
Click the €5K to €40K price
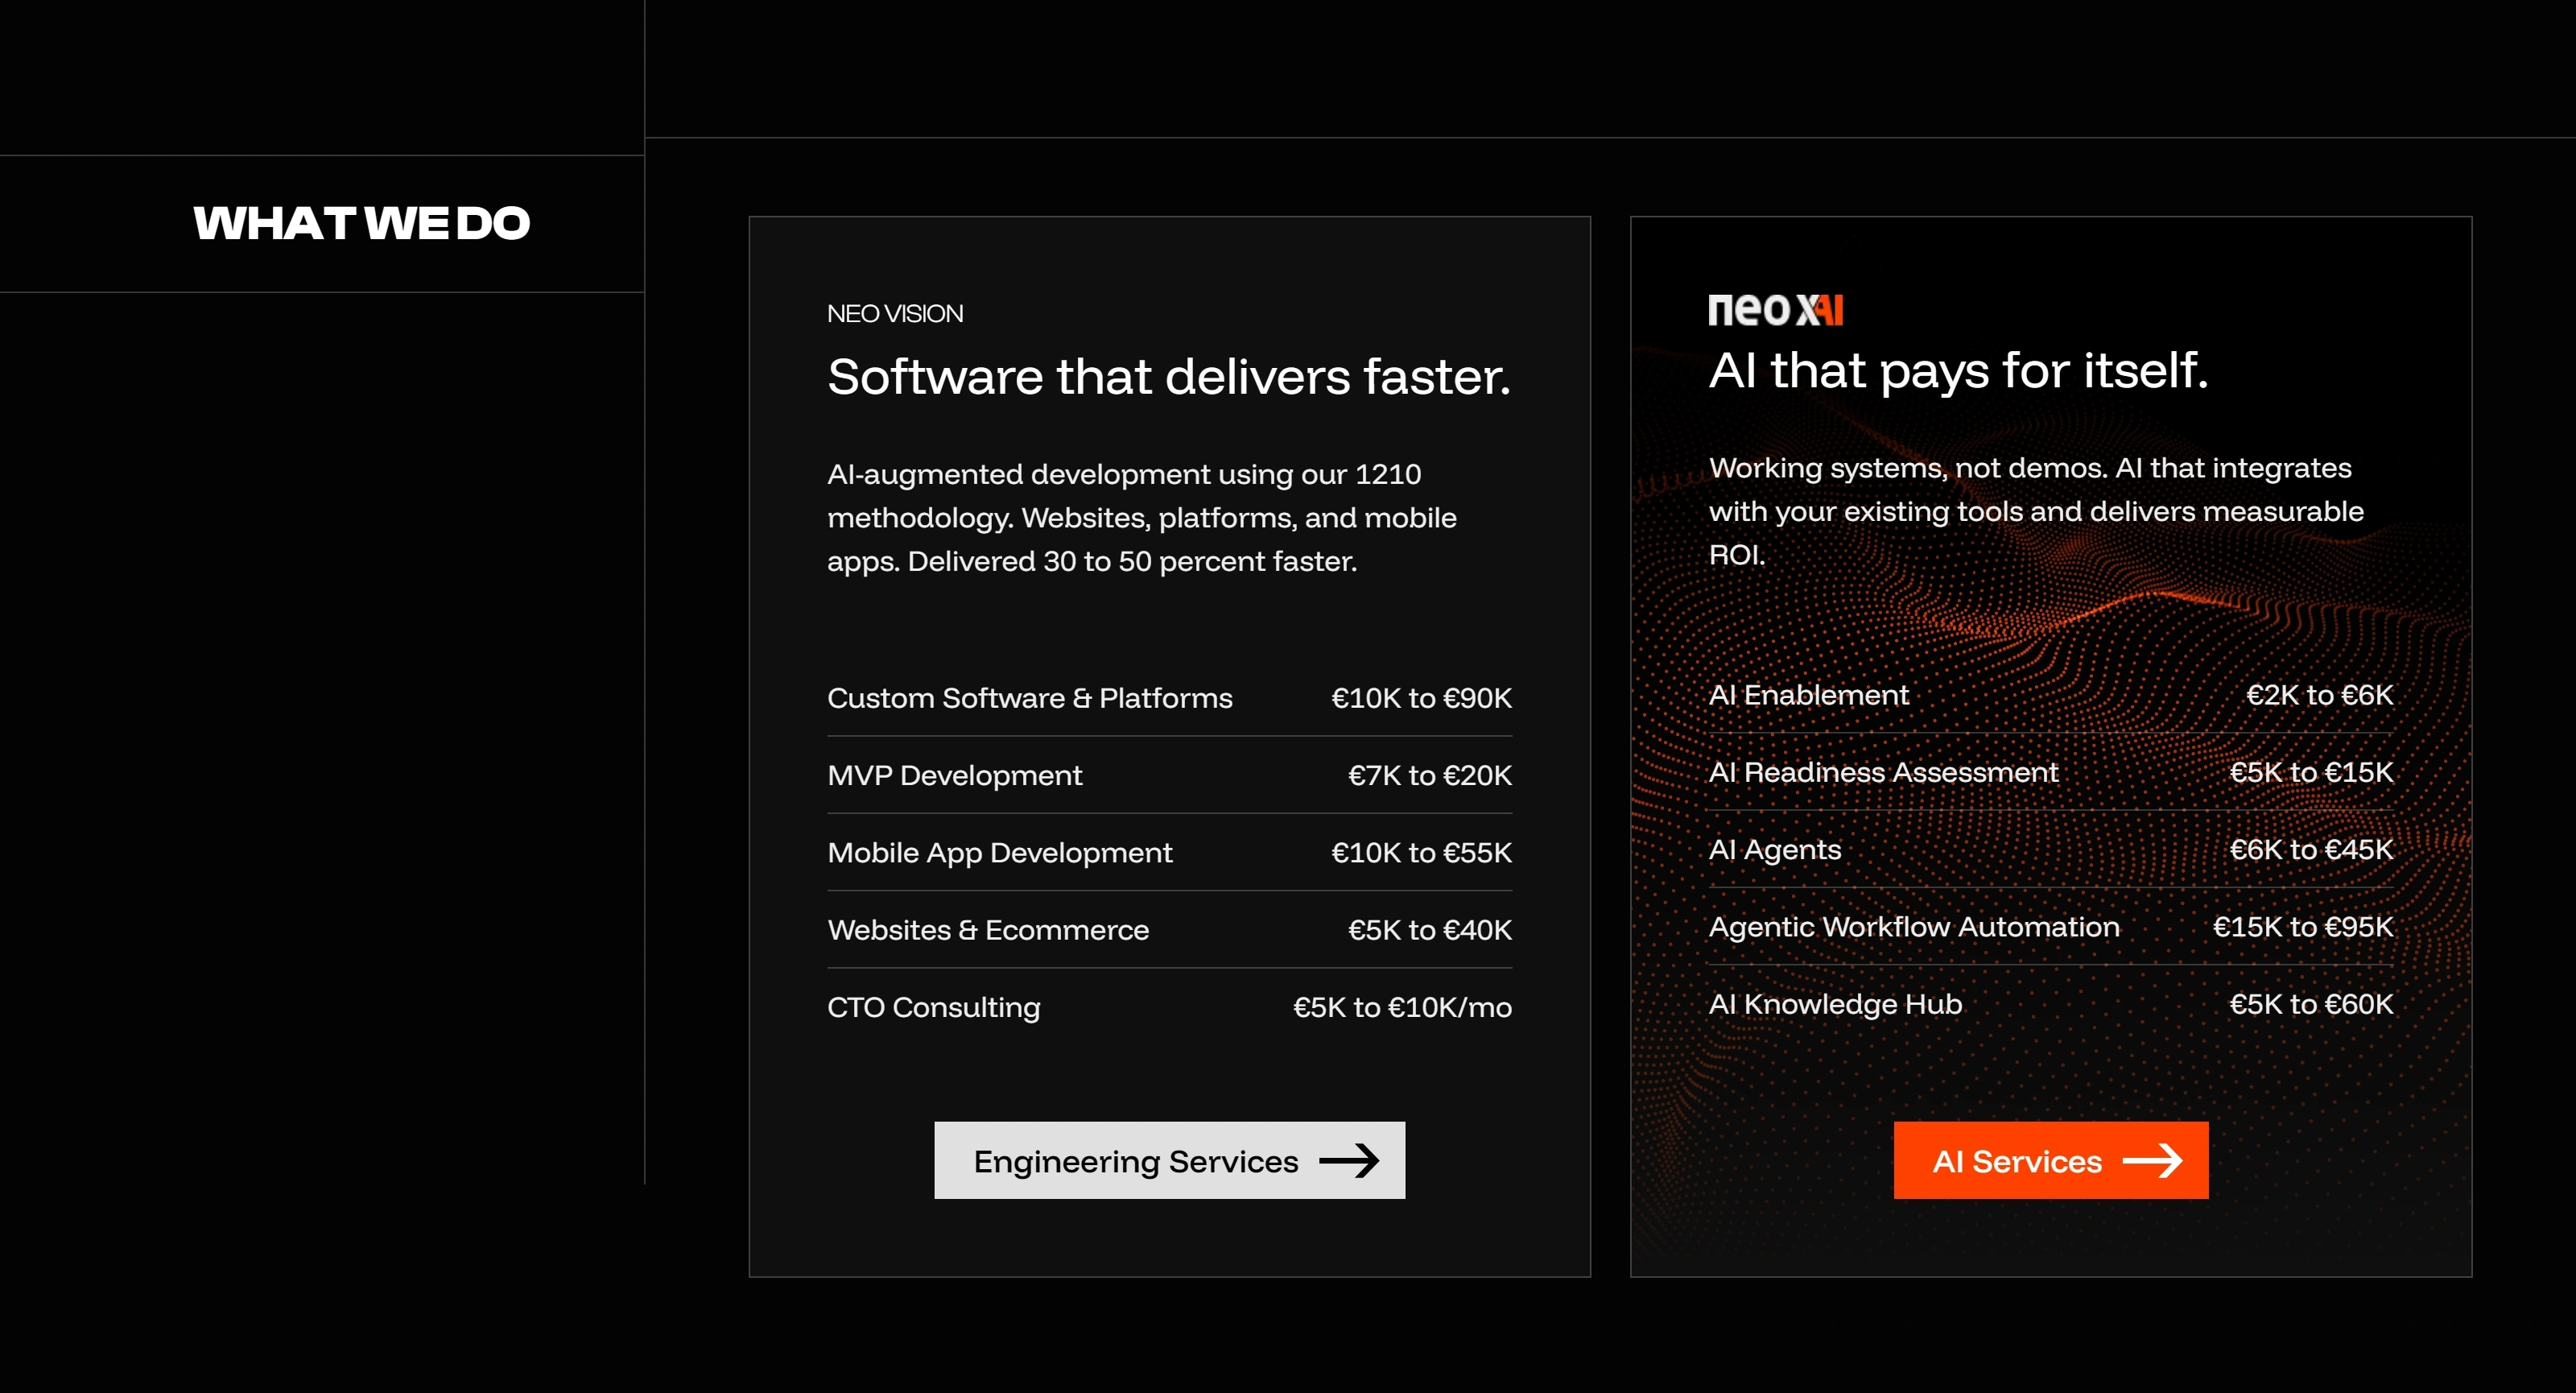(1429, 930)
